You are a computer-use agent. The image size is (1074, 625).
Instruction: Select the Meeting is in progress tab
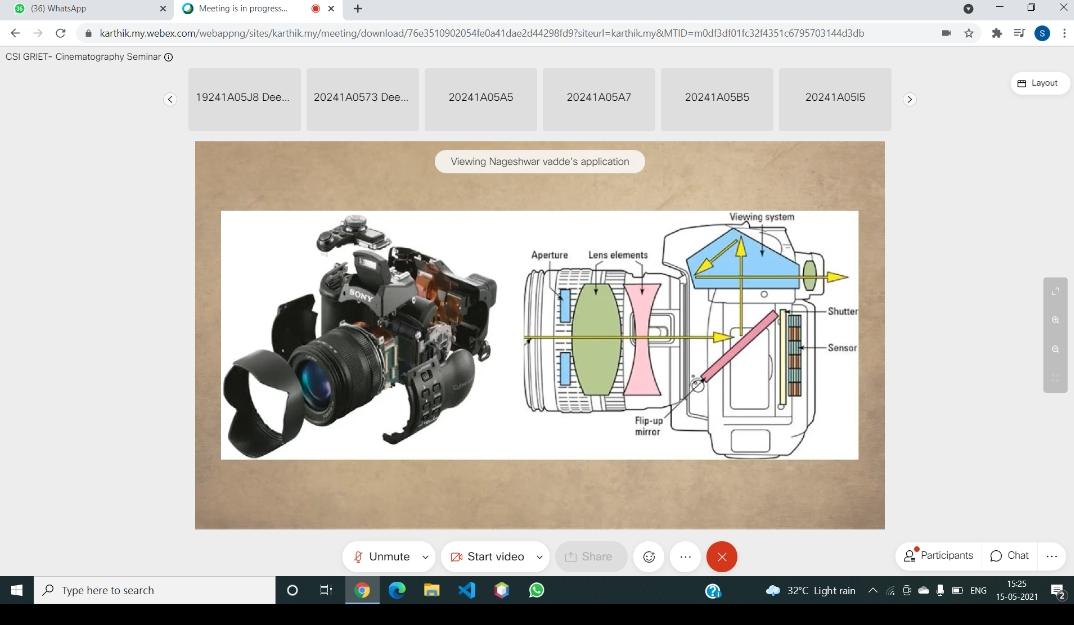243,9
